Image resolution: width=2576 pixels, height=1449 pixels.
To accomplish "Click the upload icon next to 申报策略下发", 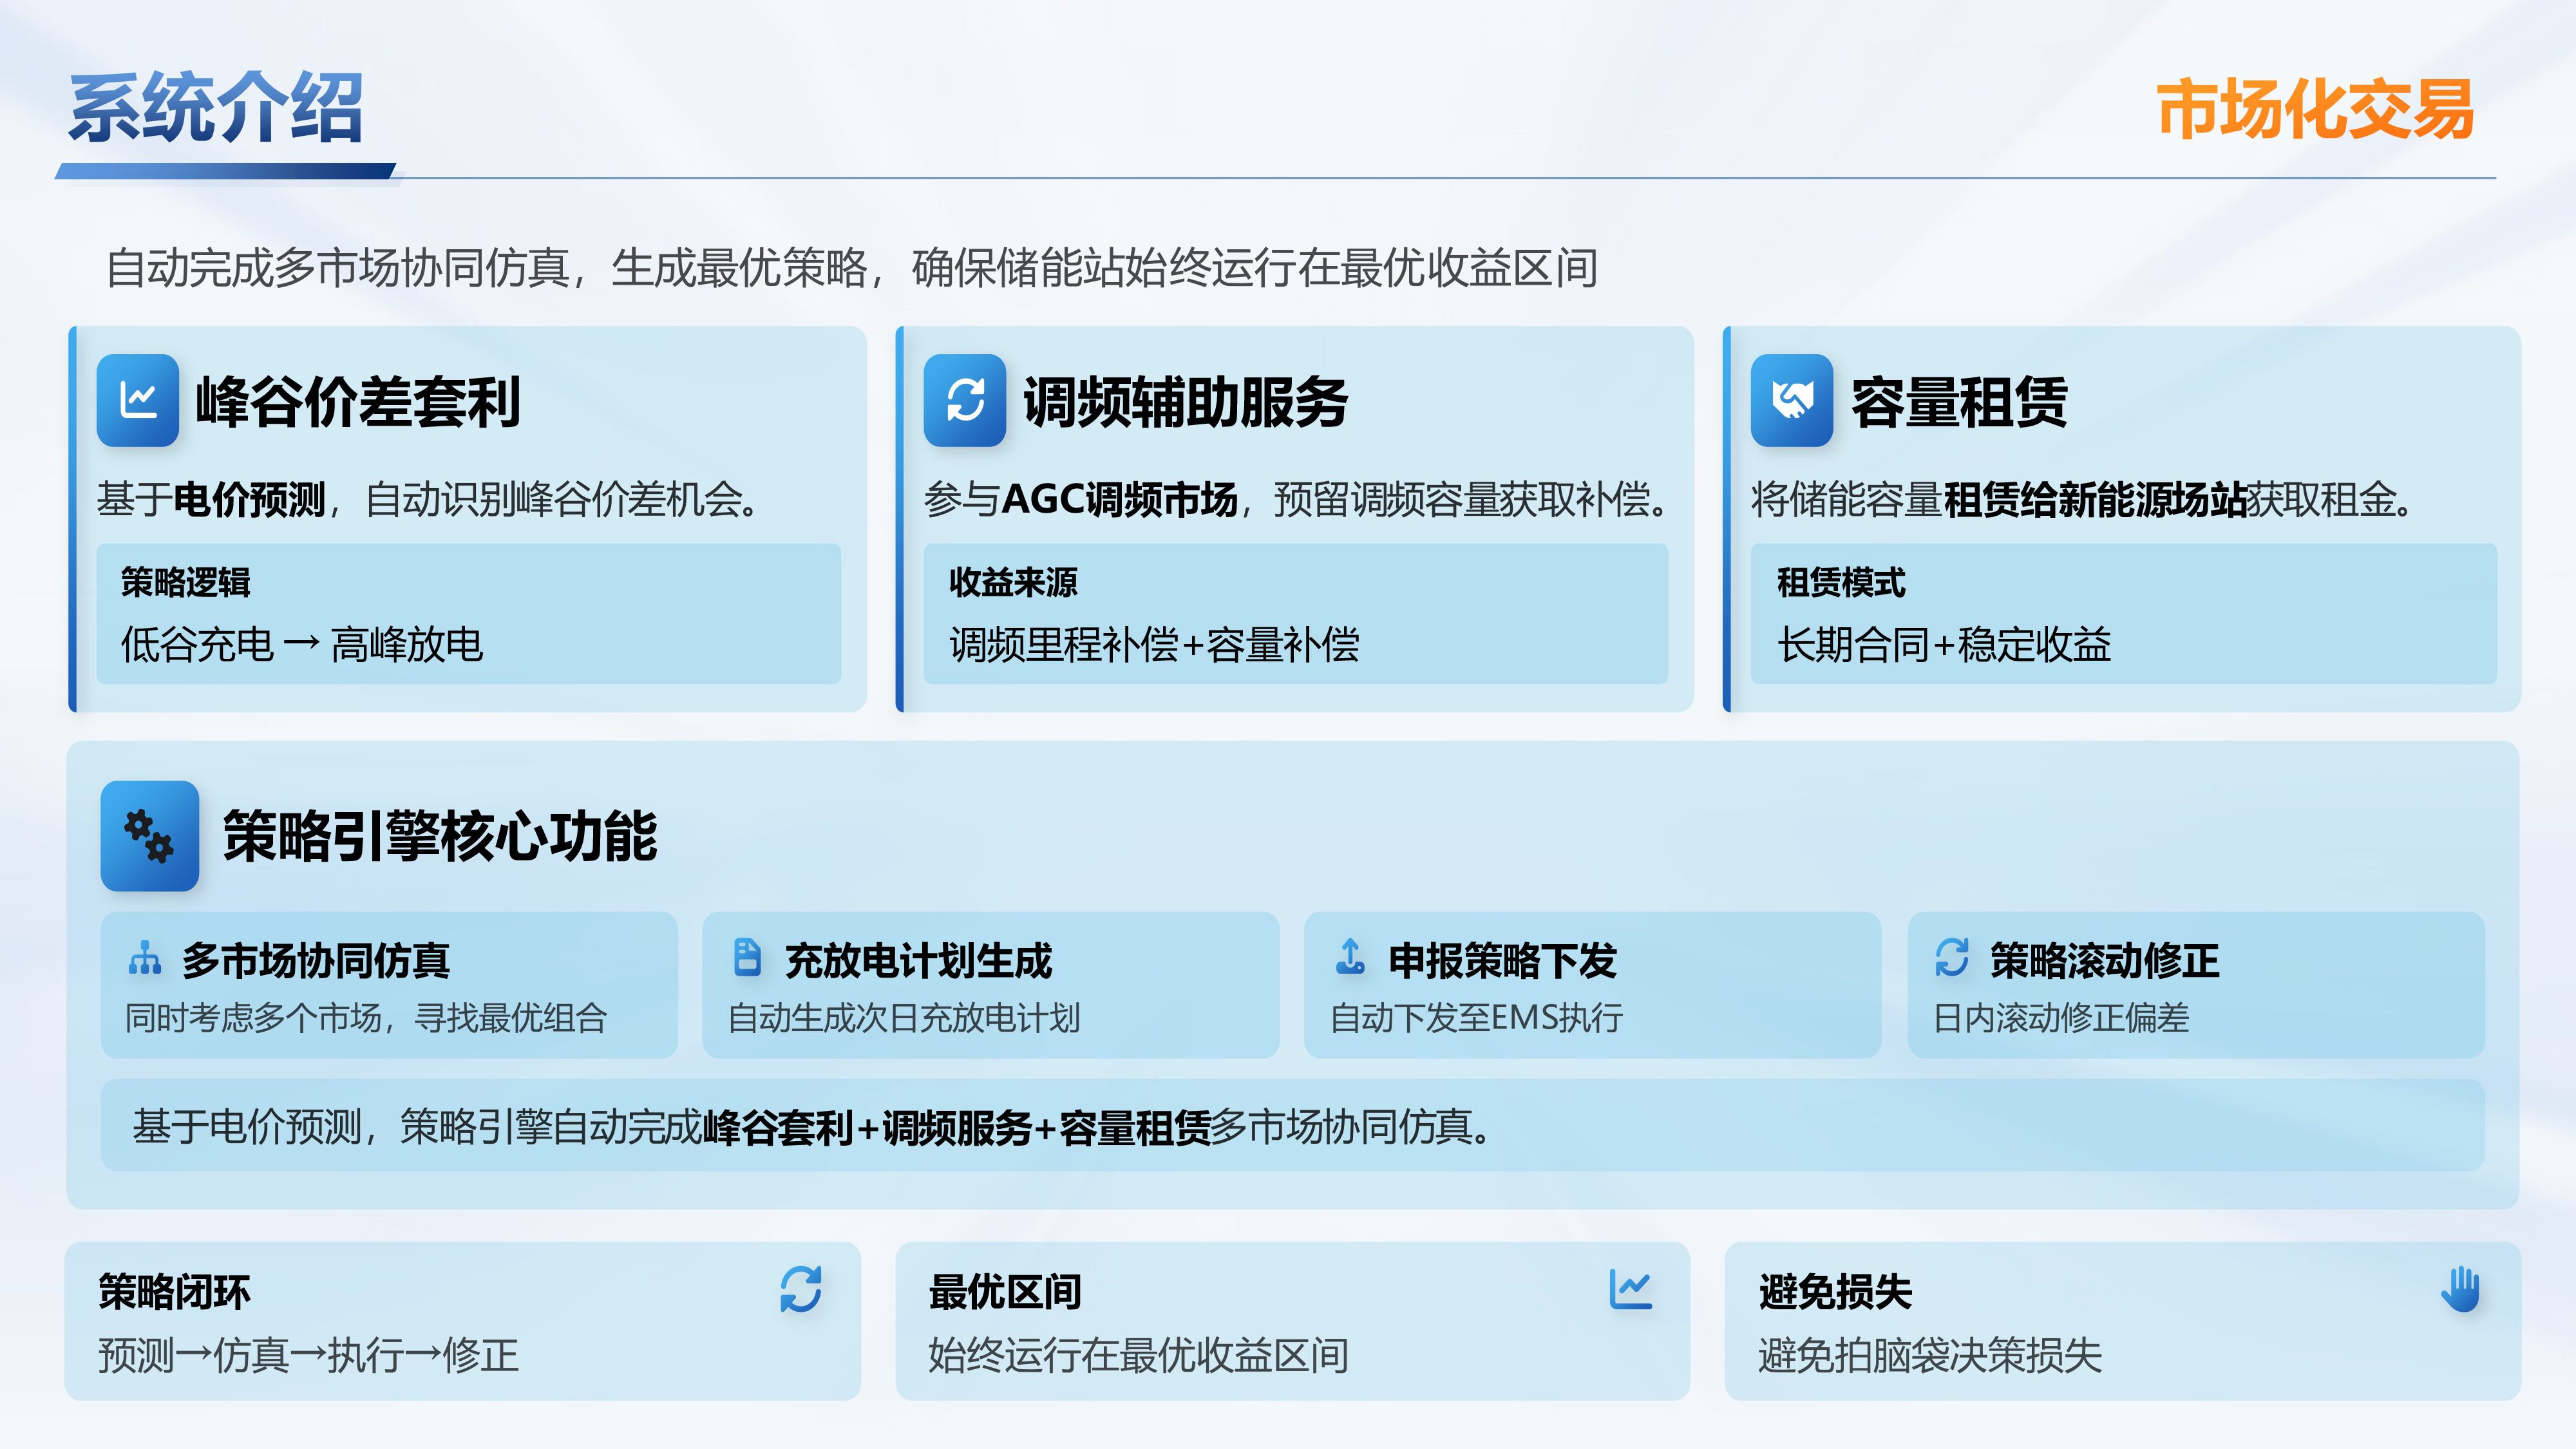I will [1350, 957].
